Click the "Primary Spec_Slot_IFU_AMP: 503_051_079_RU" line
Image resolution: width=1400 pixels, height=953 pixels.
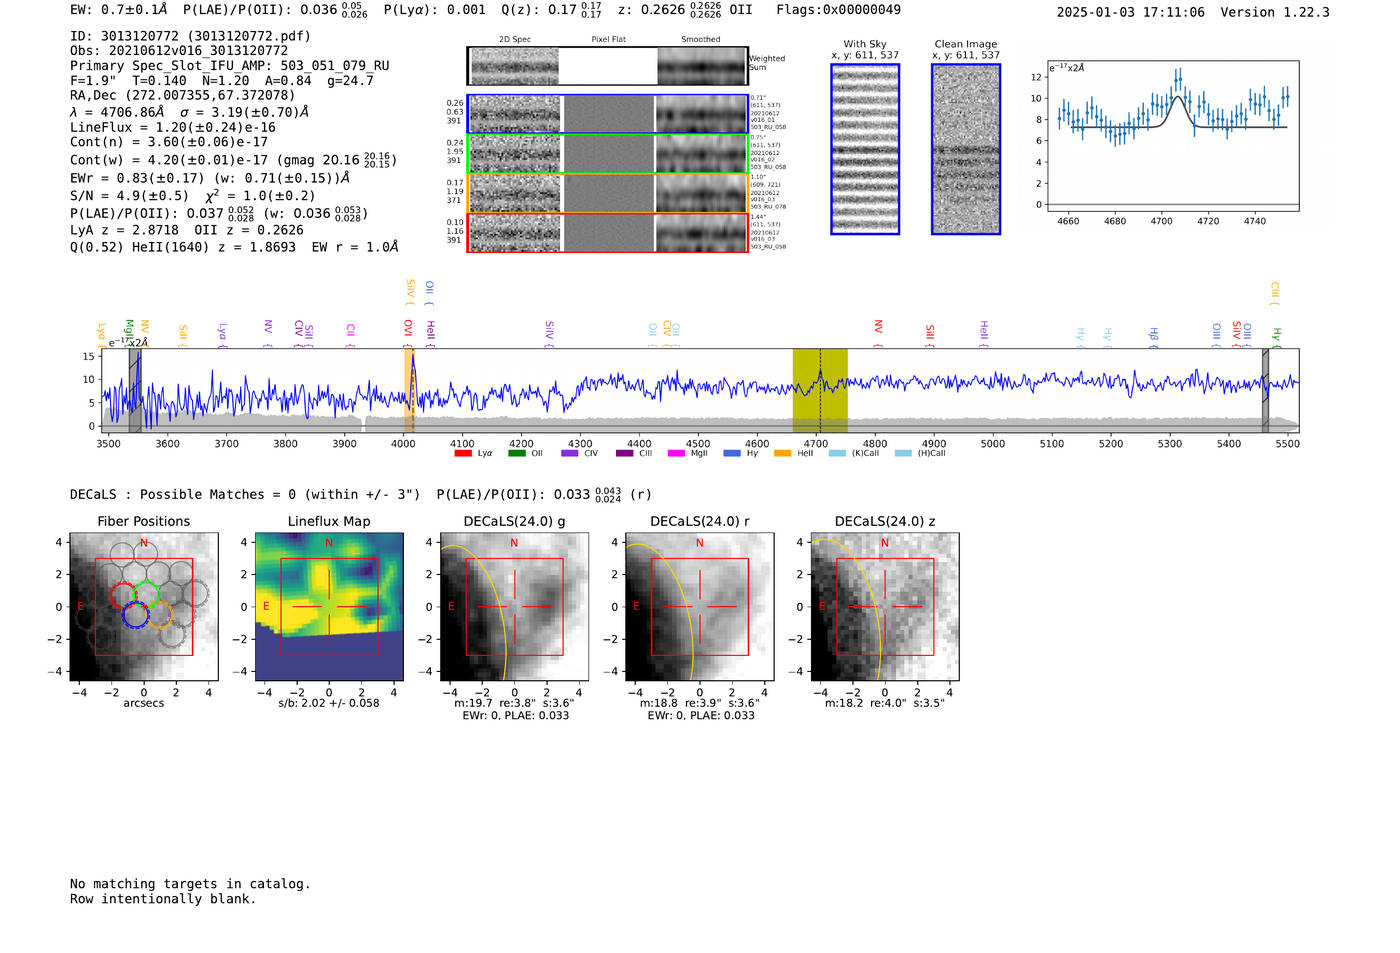(x=230, y=66)
